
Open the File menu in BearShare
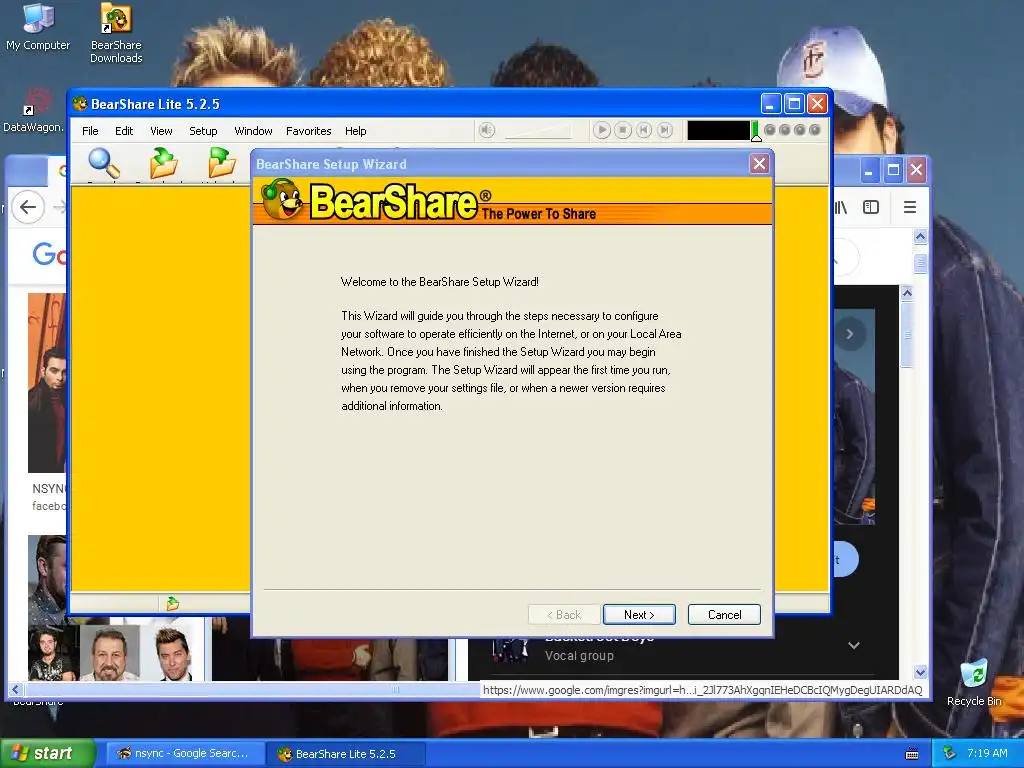[x=90, y=131]
